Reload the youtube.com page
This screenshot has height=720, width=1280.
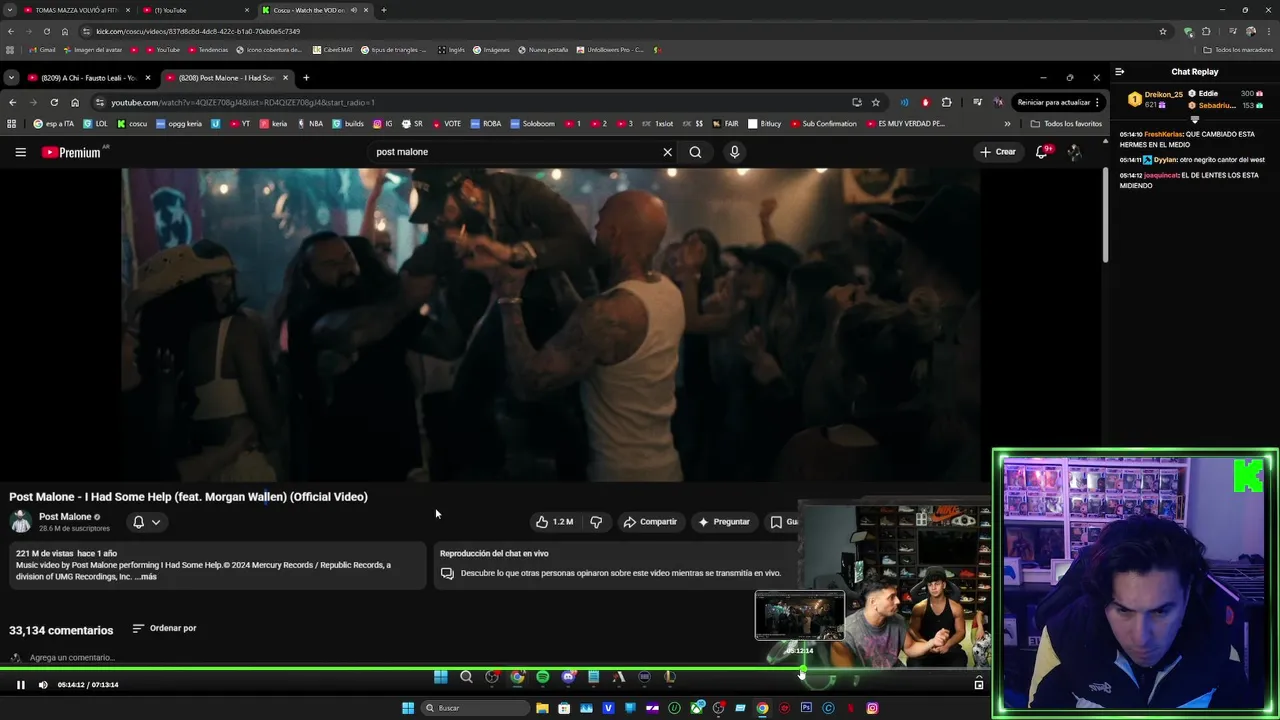(54, 102)
